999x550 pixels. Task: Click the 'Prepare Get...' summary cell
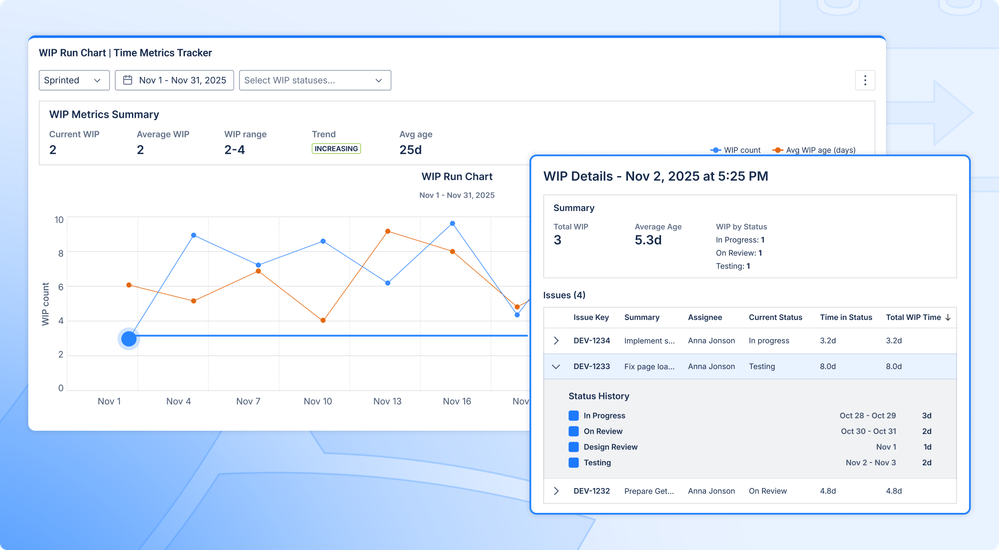[649, 491]
